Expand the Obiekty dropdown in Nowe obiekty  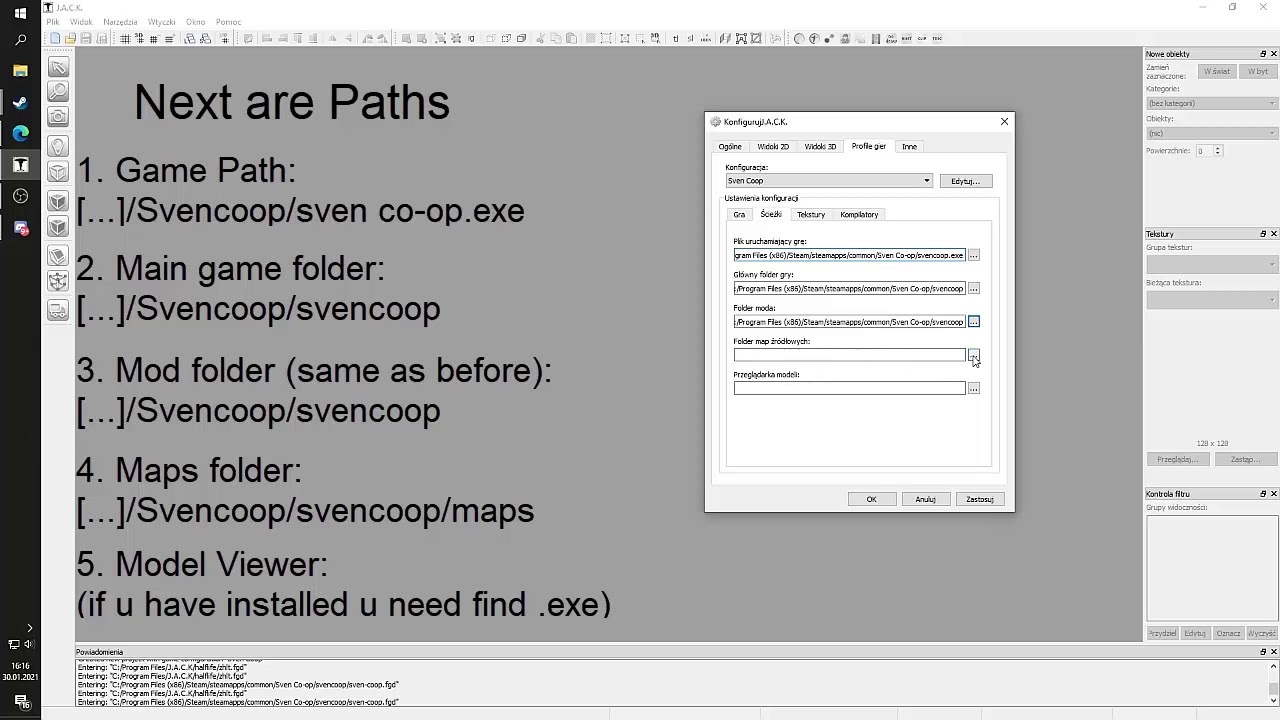coord(1212,133)
